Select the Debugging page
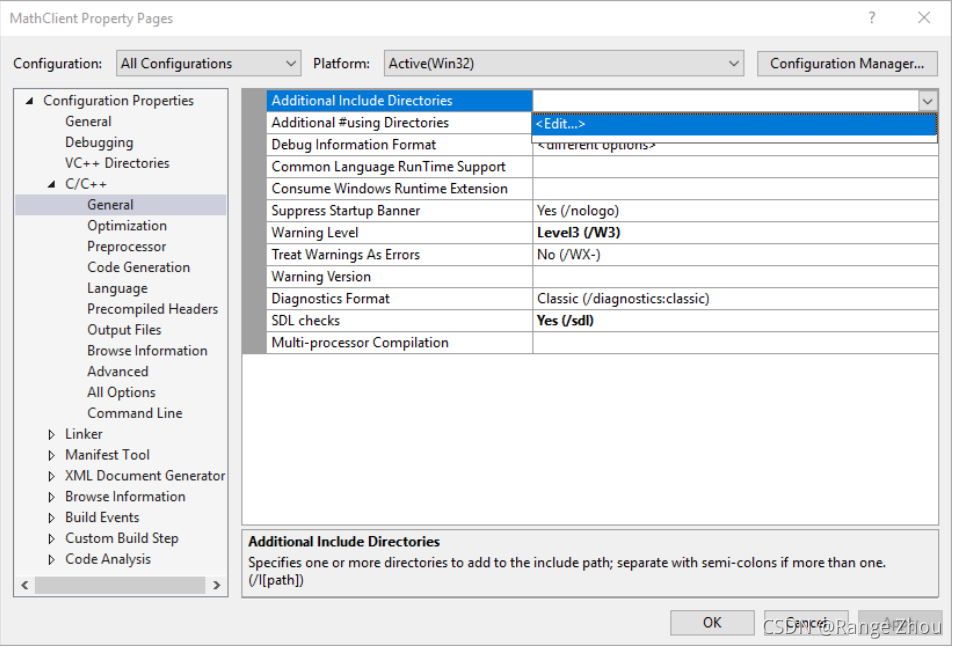The image size is (957, 648). (99, 142)
